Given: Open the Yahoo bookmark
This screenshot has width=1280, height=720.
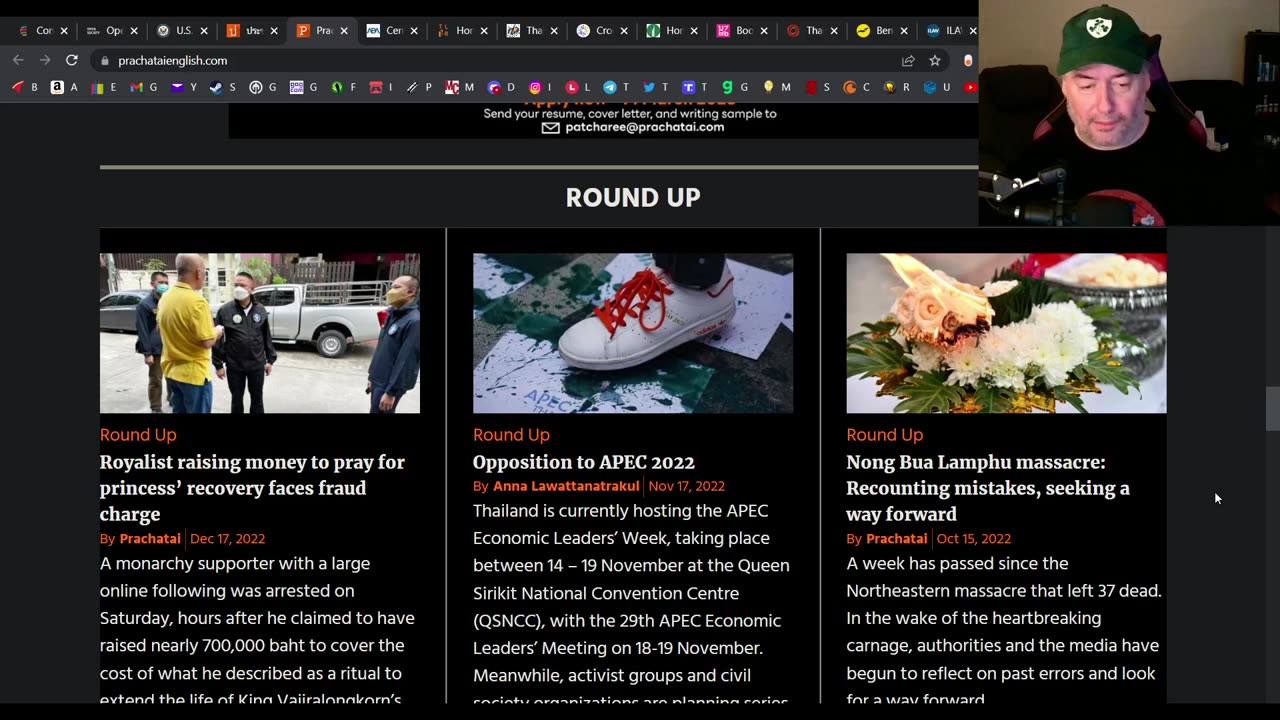Looking at the screenshot, I should tap(183, 87).
